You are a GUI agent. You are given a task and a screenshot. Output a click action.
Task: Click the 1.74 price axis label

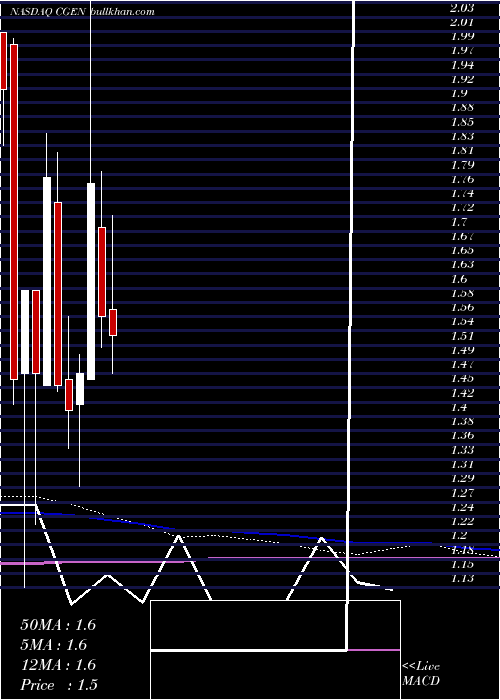pyautogui.click(x=462, y=193)
